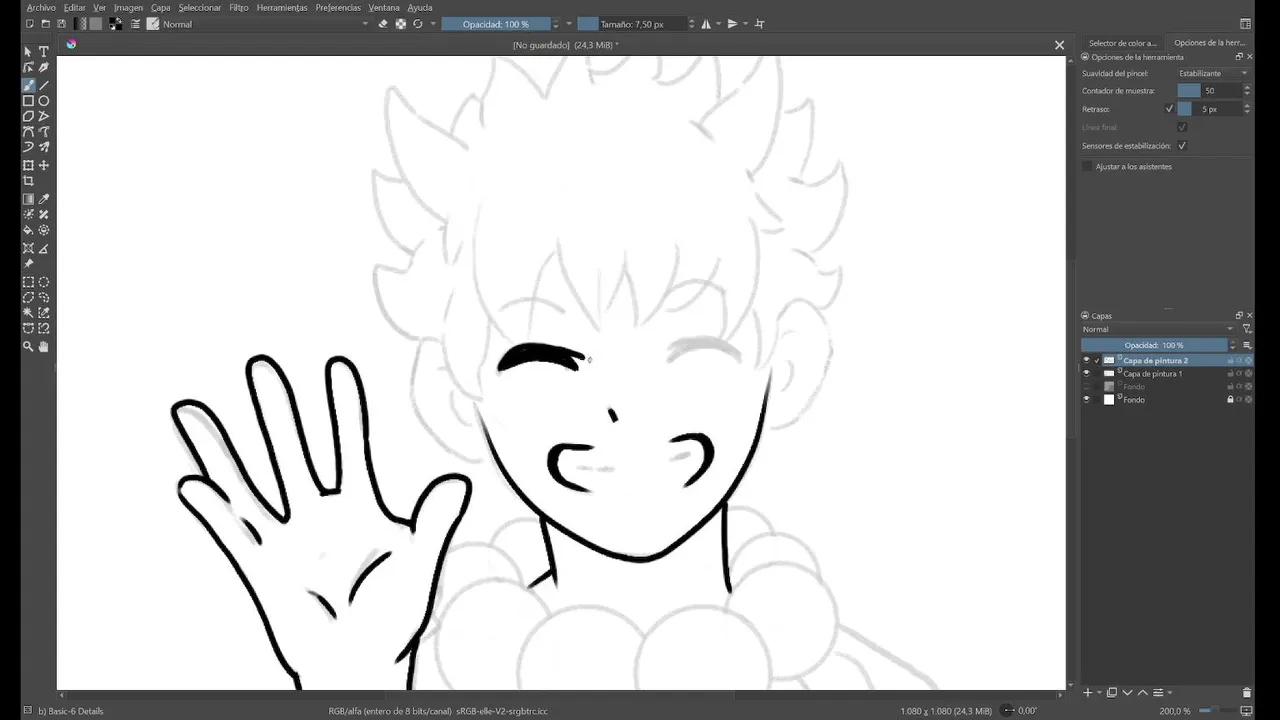1280x720 pixels.
Task: Toggle Retraso checkbox
Action: pyautogui.click(x=1169, y=108)
